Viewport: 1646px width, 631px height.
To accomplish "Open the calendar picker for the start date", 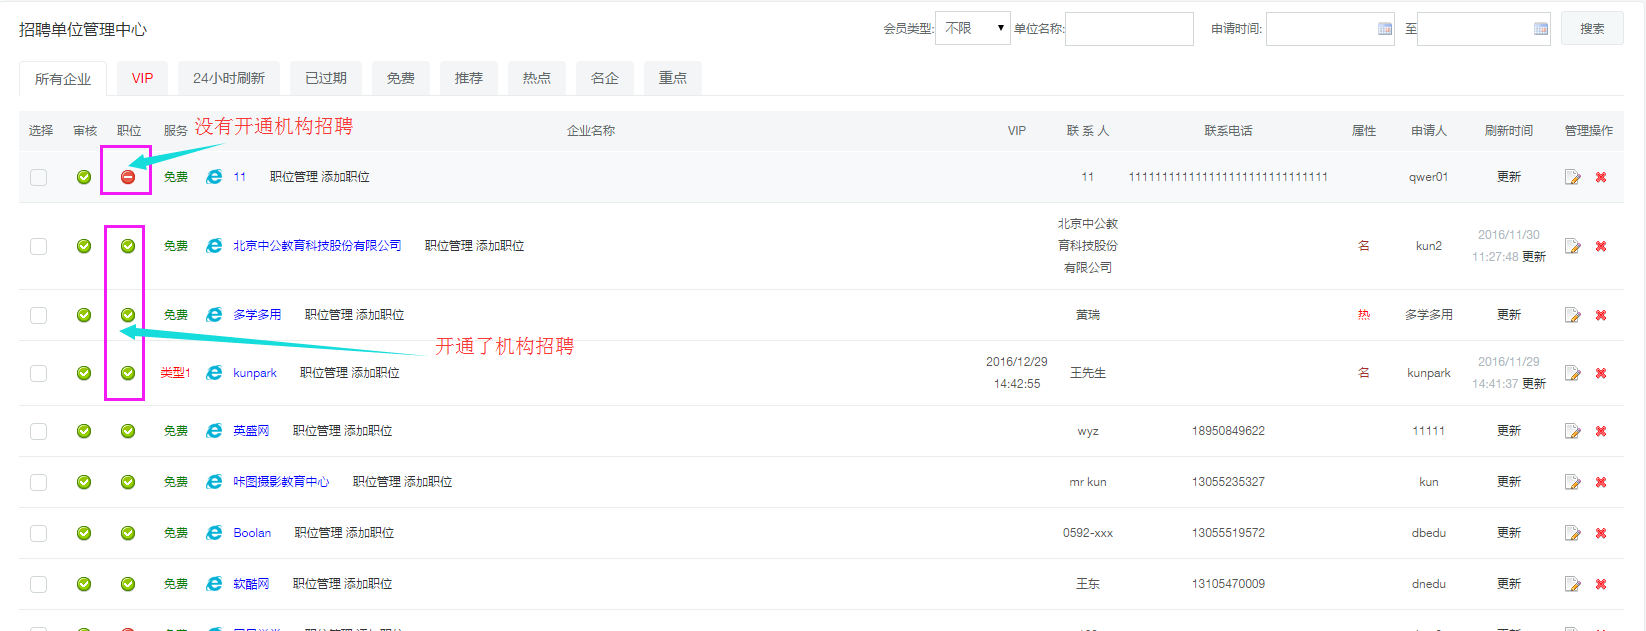I will point(1385,29).
